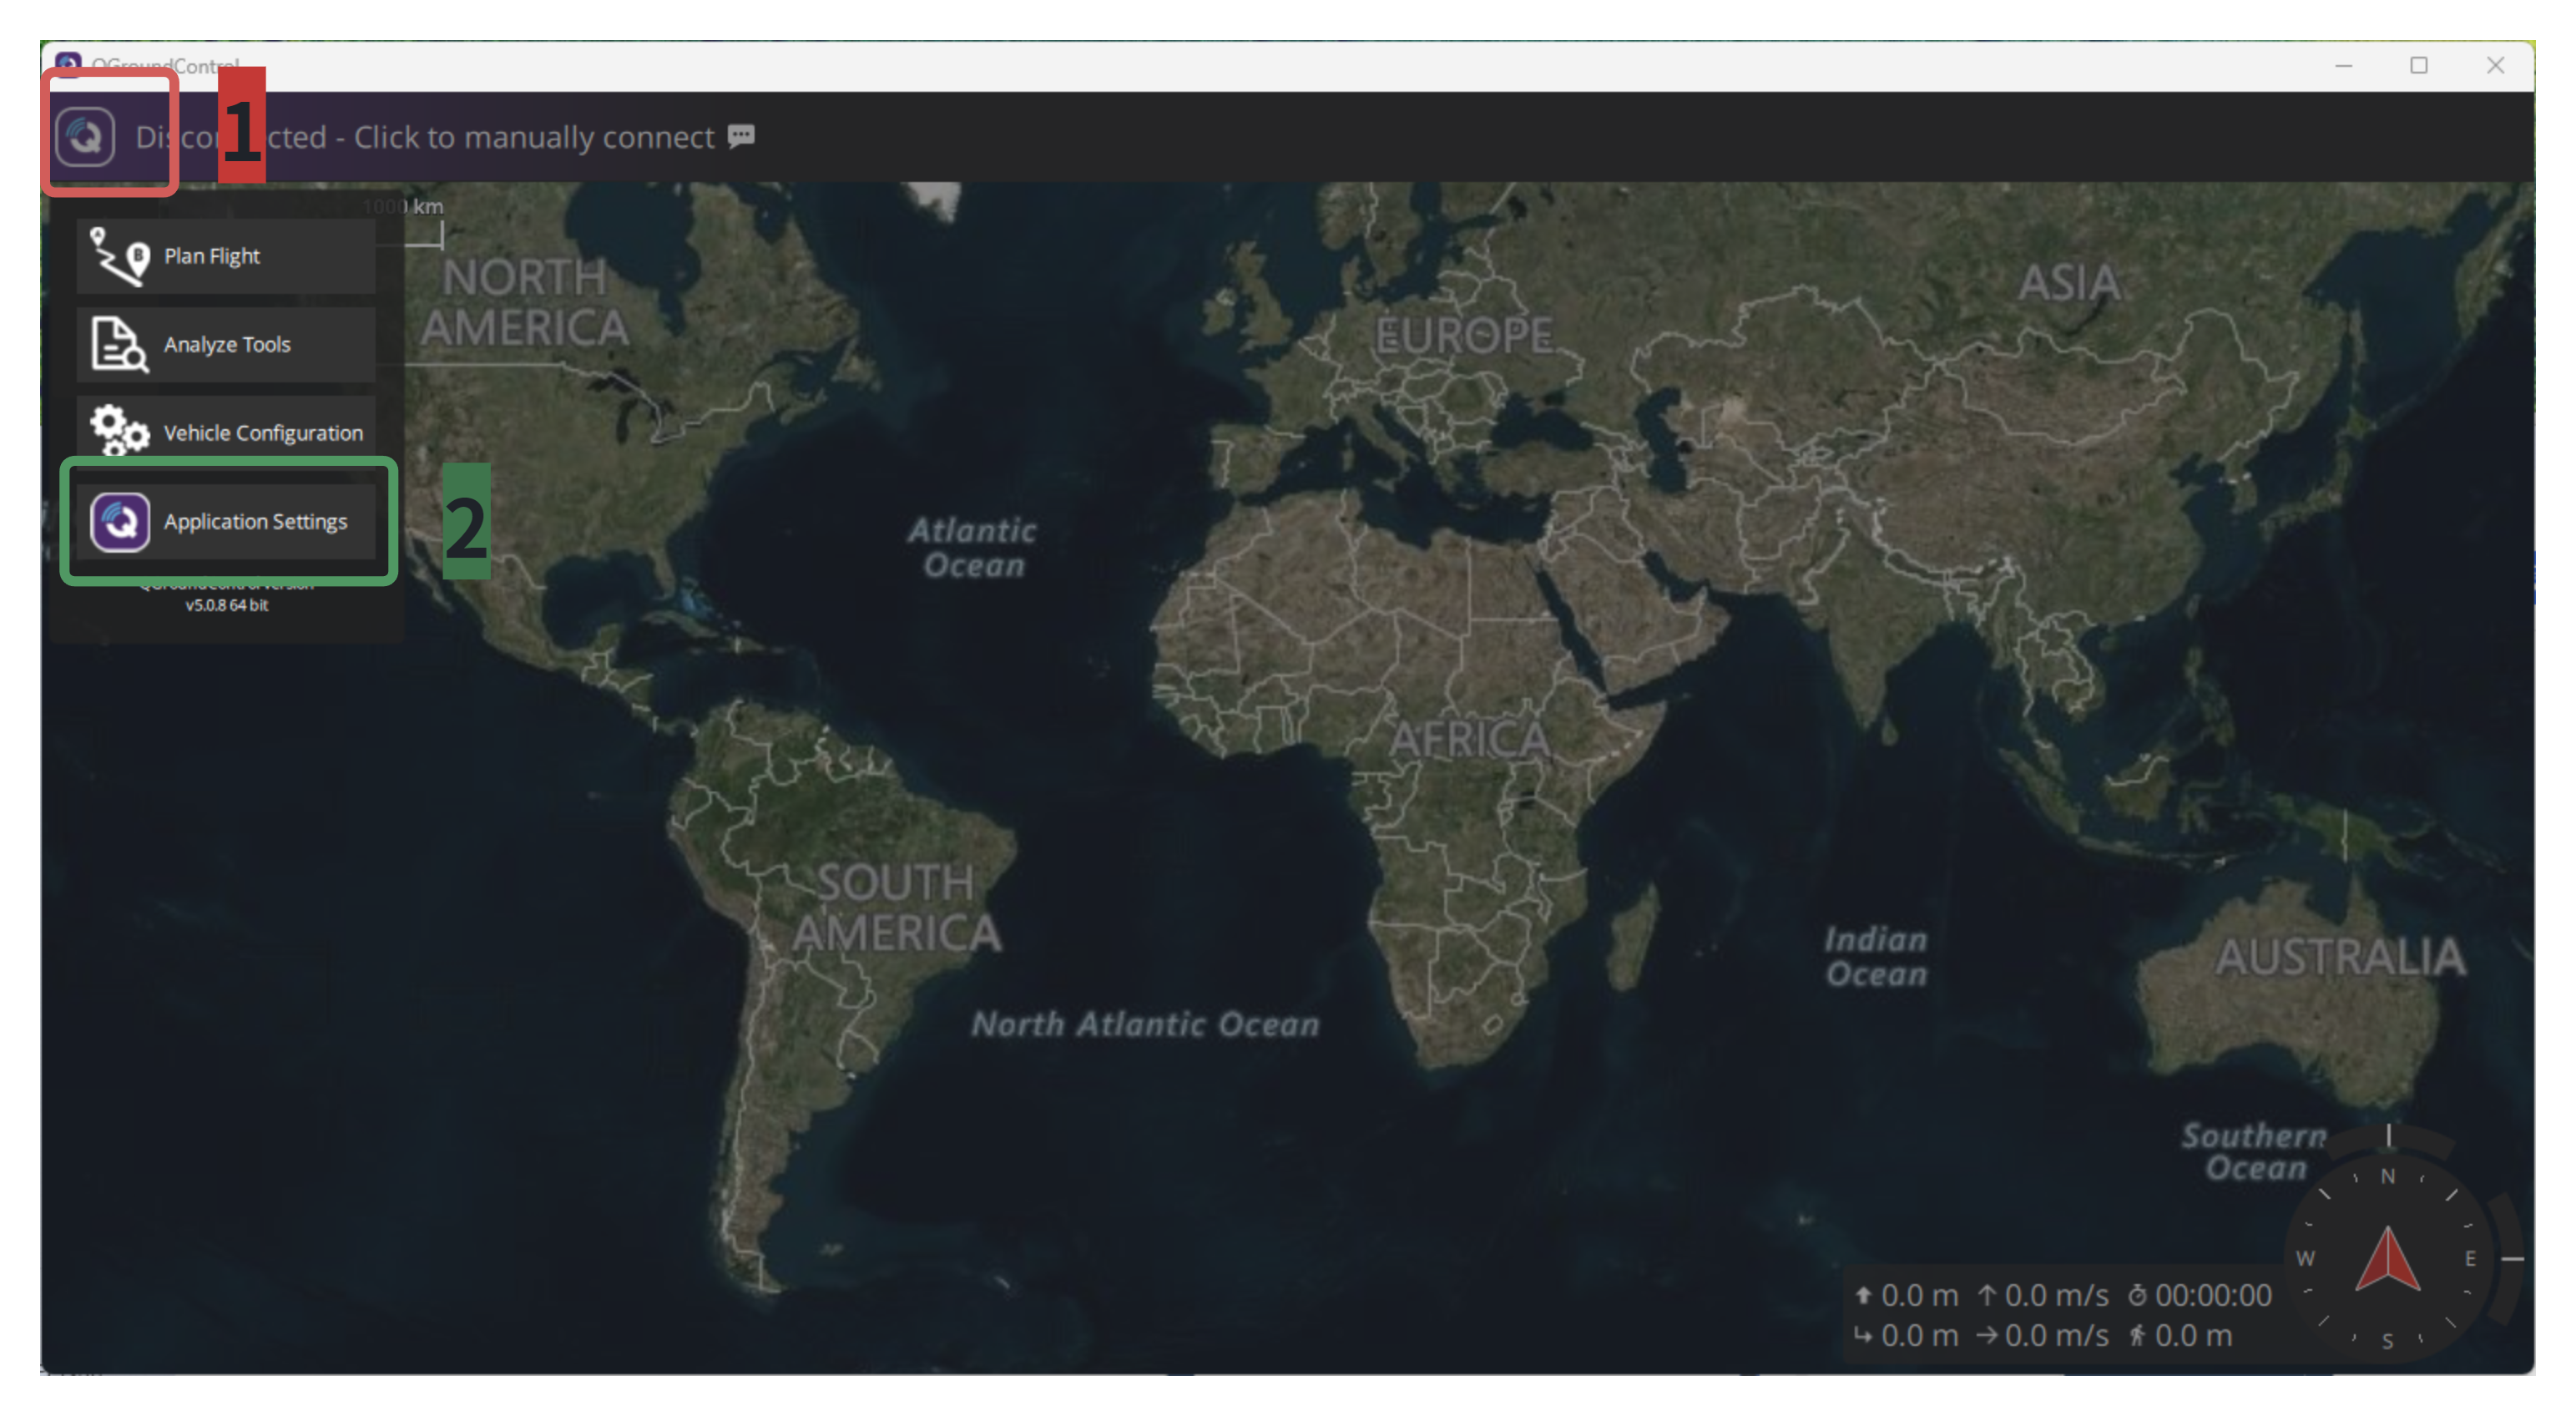The width and height of the screenshot is (2576, 1416).
Task: Click the SOUTH AMERICA map label
Action: pos(896,908)
